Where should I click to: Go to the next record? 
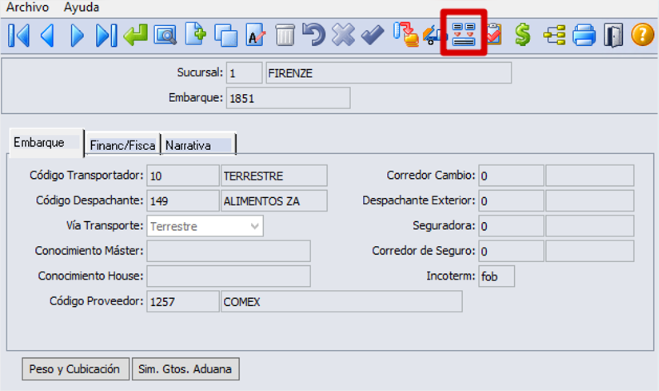[x=77, y=35]
